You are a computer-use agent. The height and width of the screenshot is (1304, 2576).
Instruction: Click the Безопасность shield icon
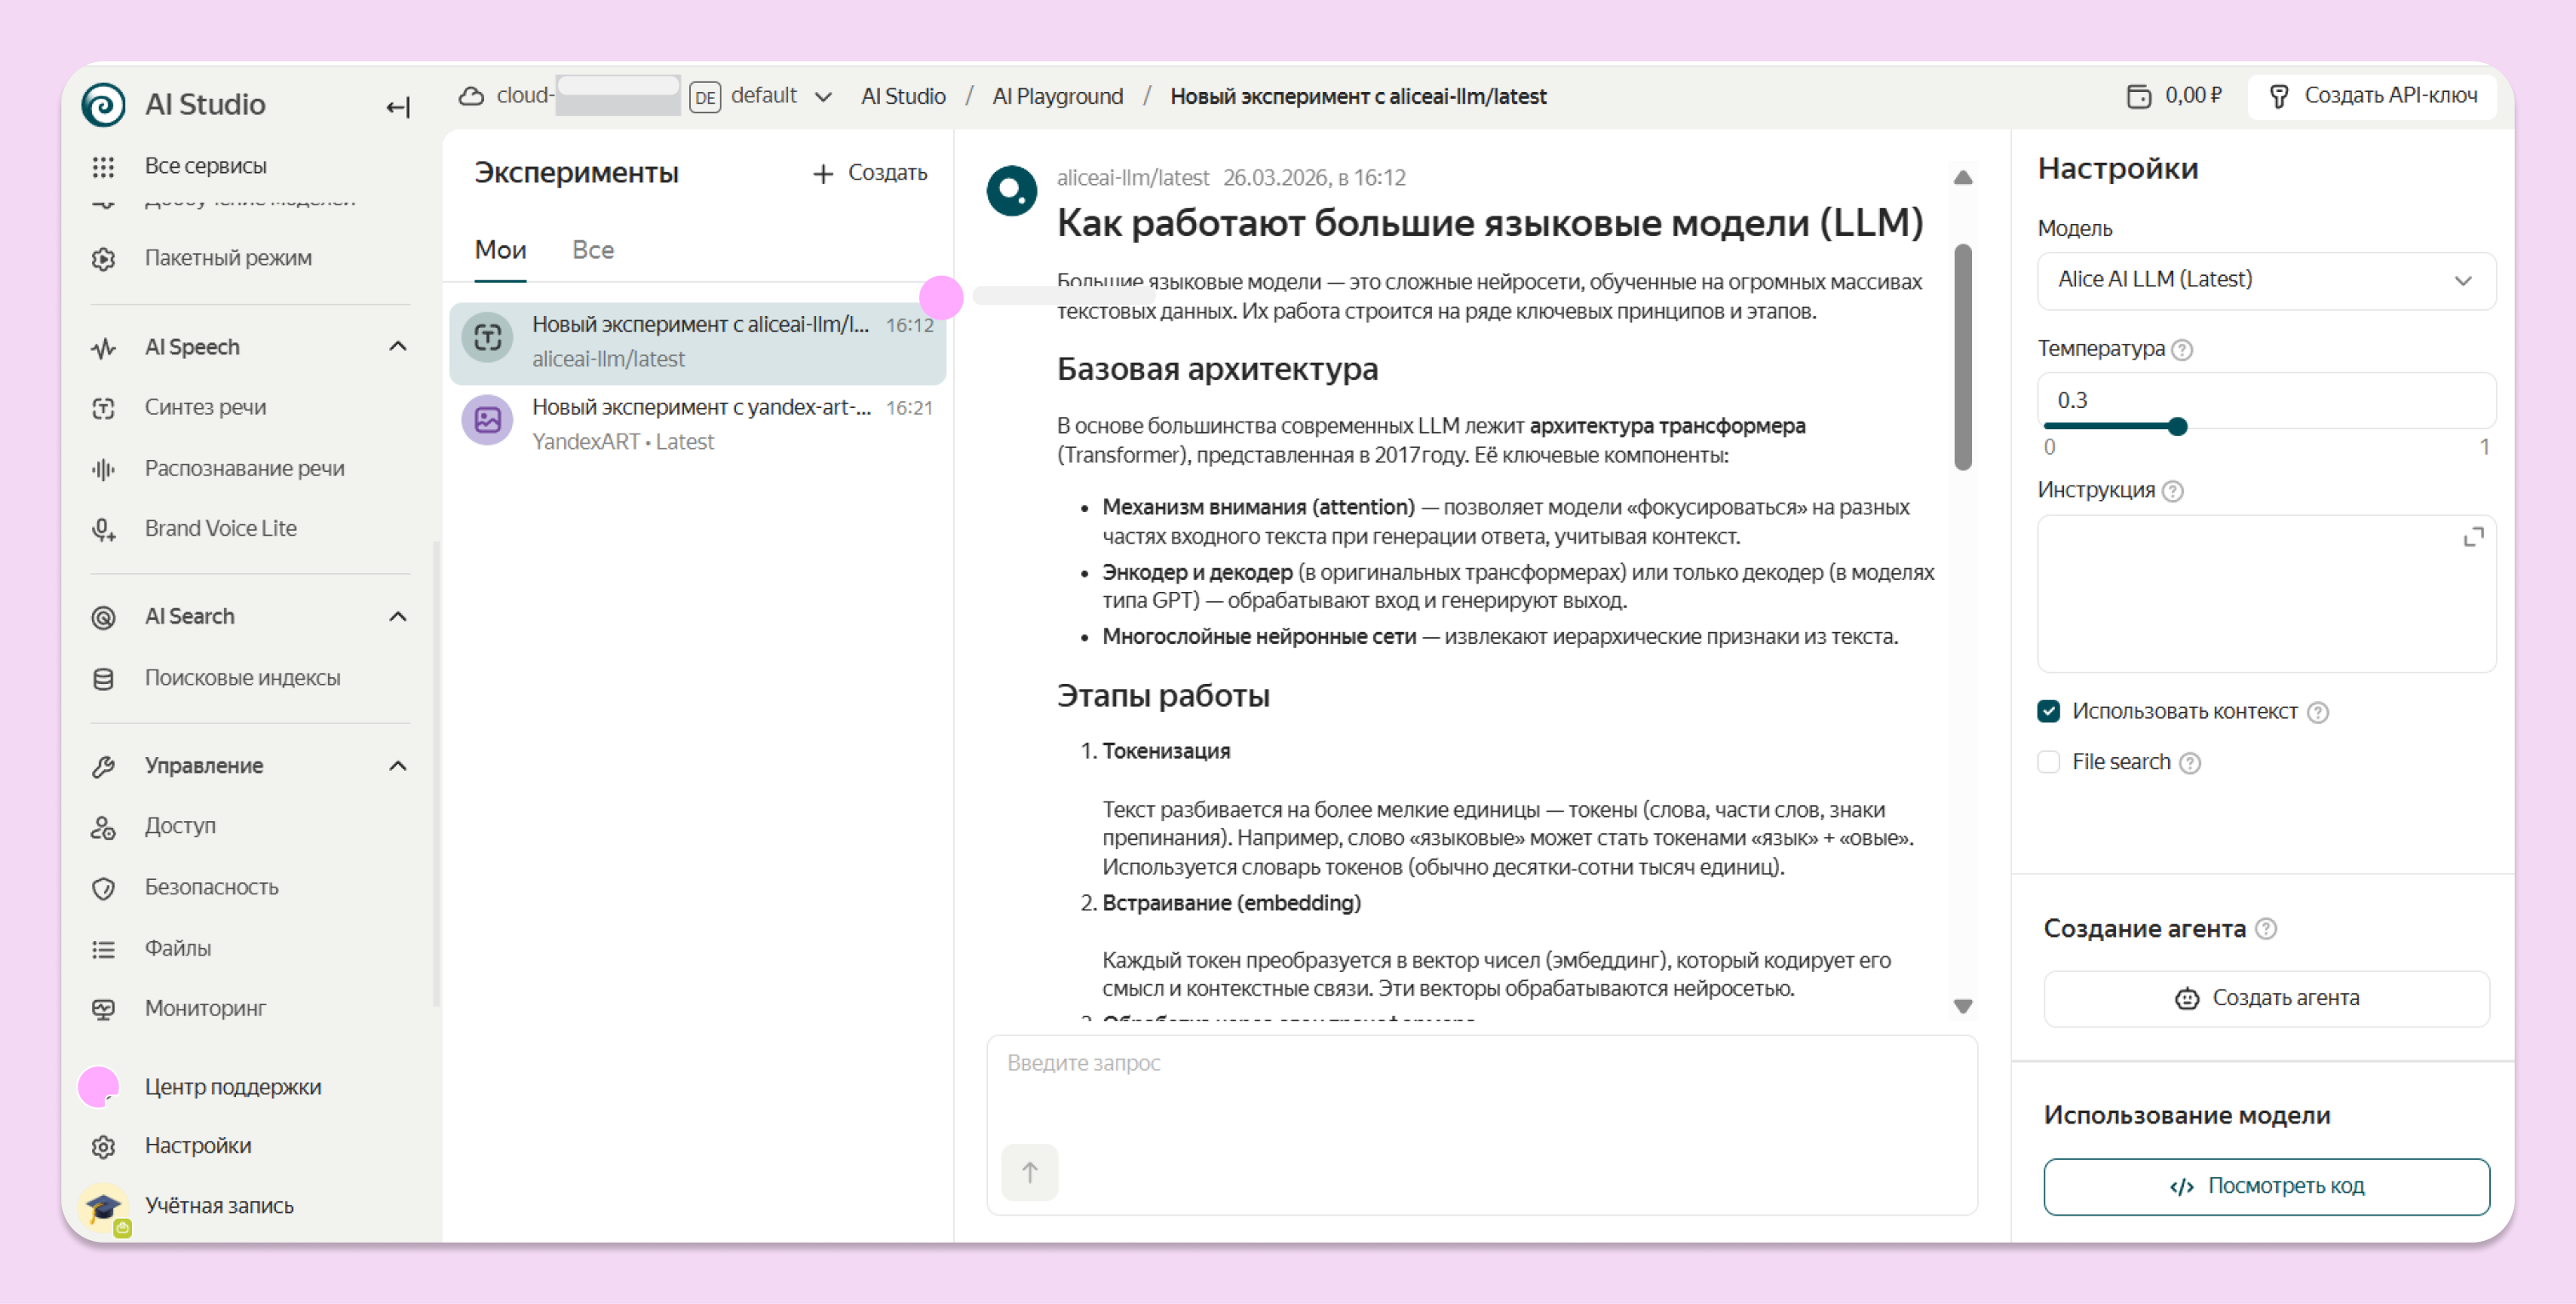coord(103,888)
